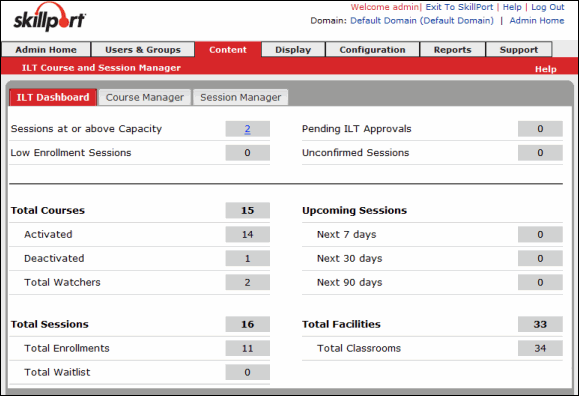Click the Activated label
The width and height of the screenshot is (579, 396).
(x=48, y=234)
